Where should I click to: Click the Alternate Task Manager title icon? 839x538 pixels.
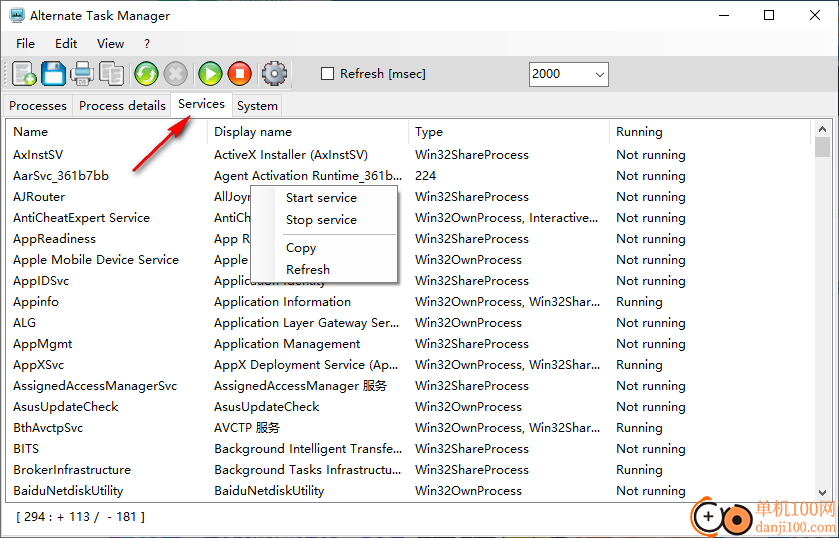tap(17, 16)
